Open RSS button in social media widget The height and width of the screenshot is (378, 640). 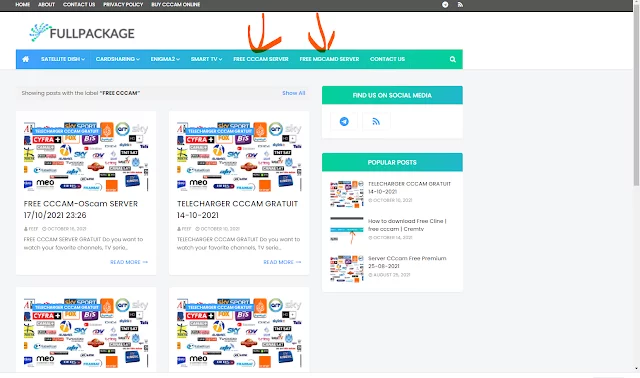pos(376,121)
